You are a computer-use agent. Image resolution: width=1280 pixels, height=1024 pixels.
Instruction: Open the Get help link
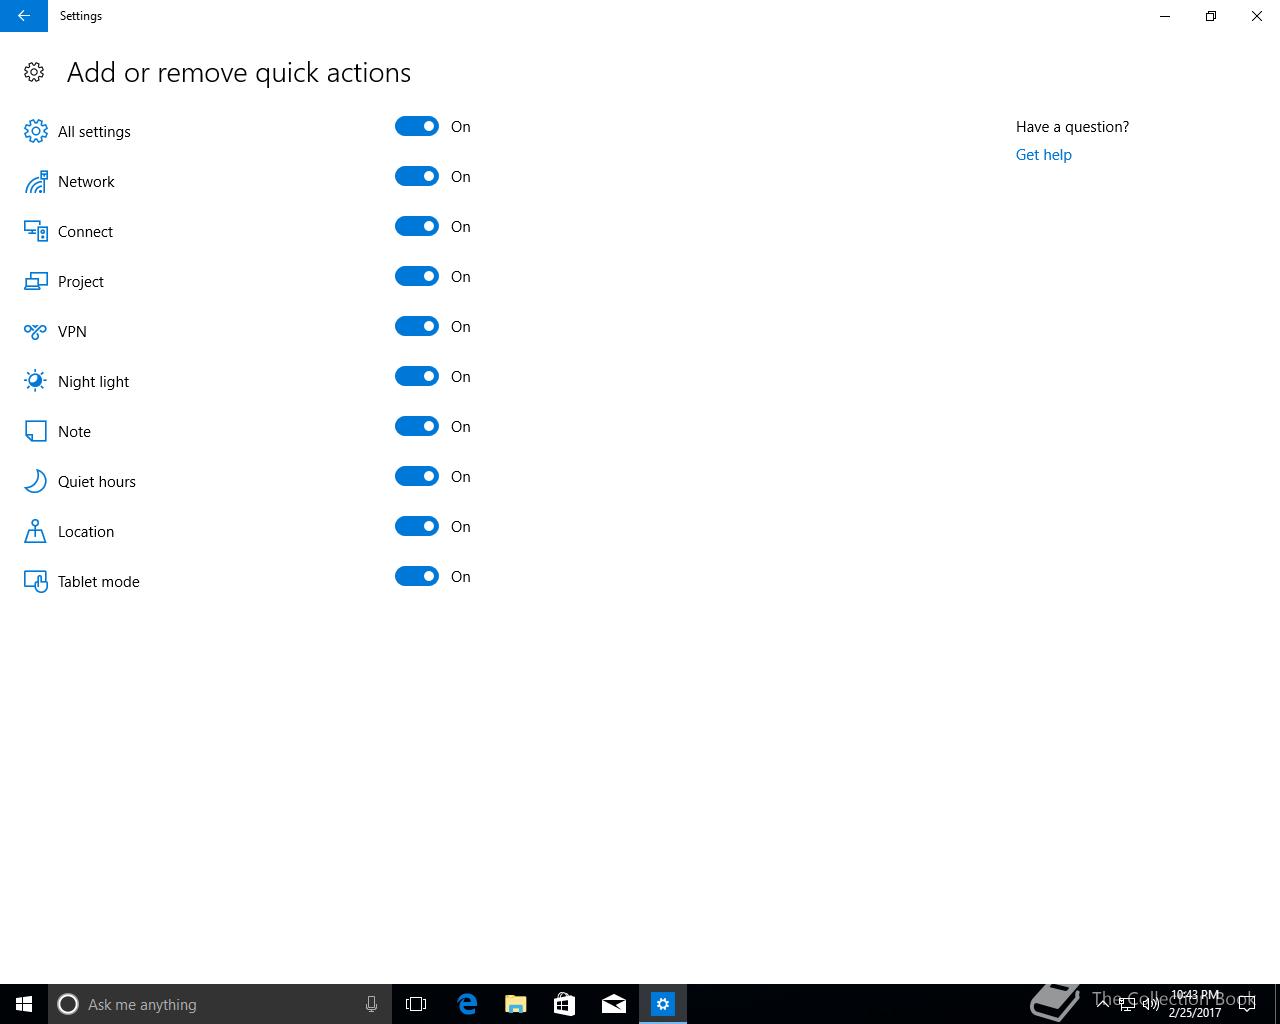1043,154
